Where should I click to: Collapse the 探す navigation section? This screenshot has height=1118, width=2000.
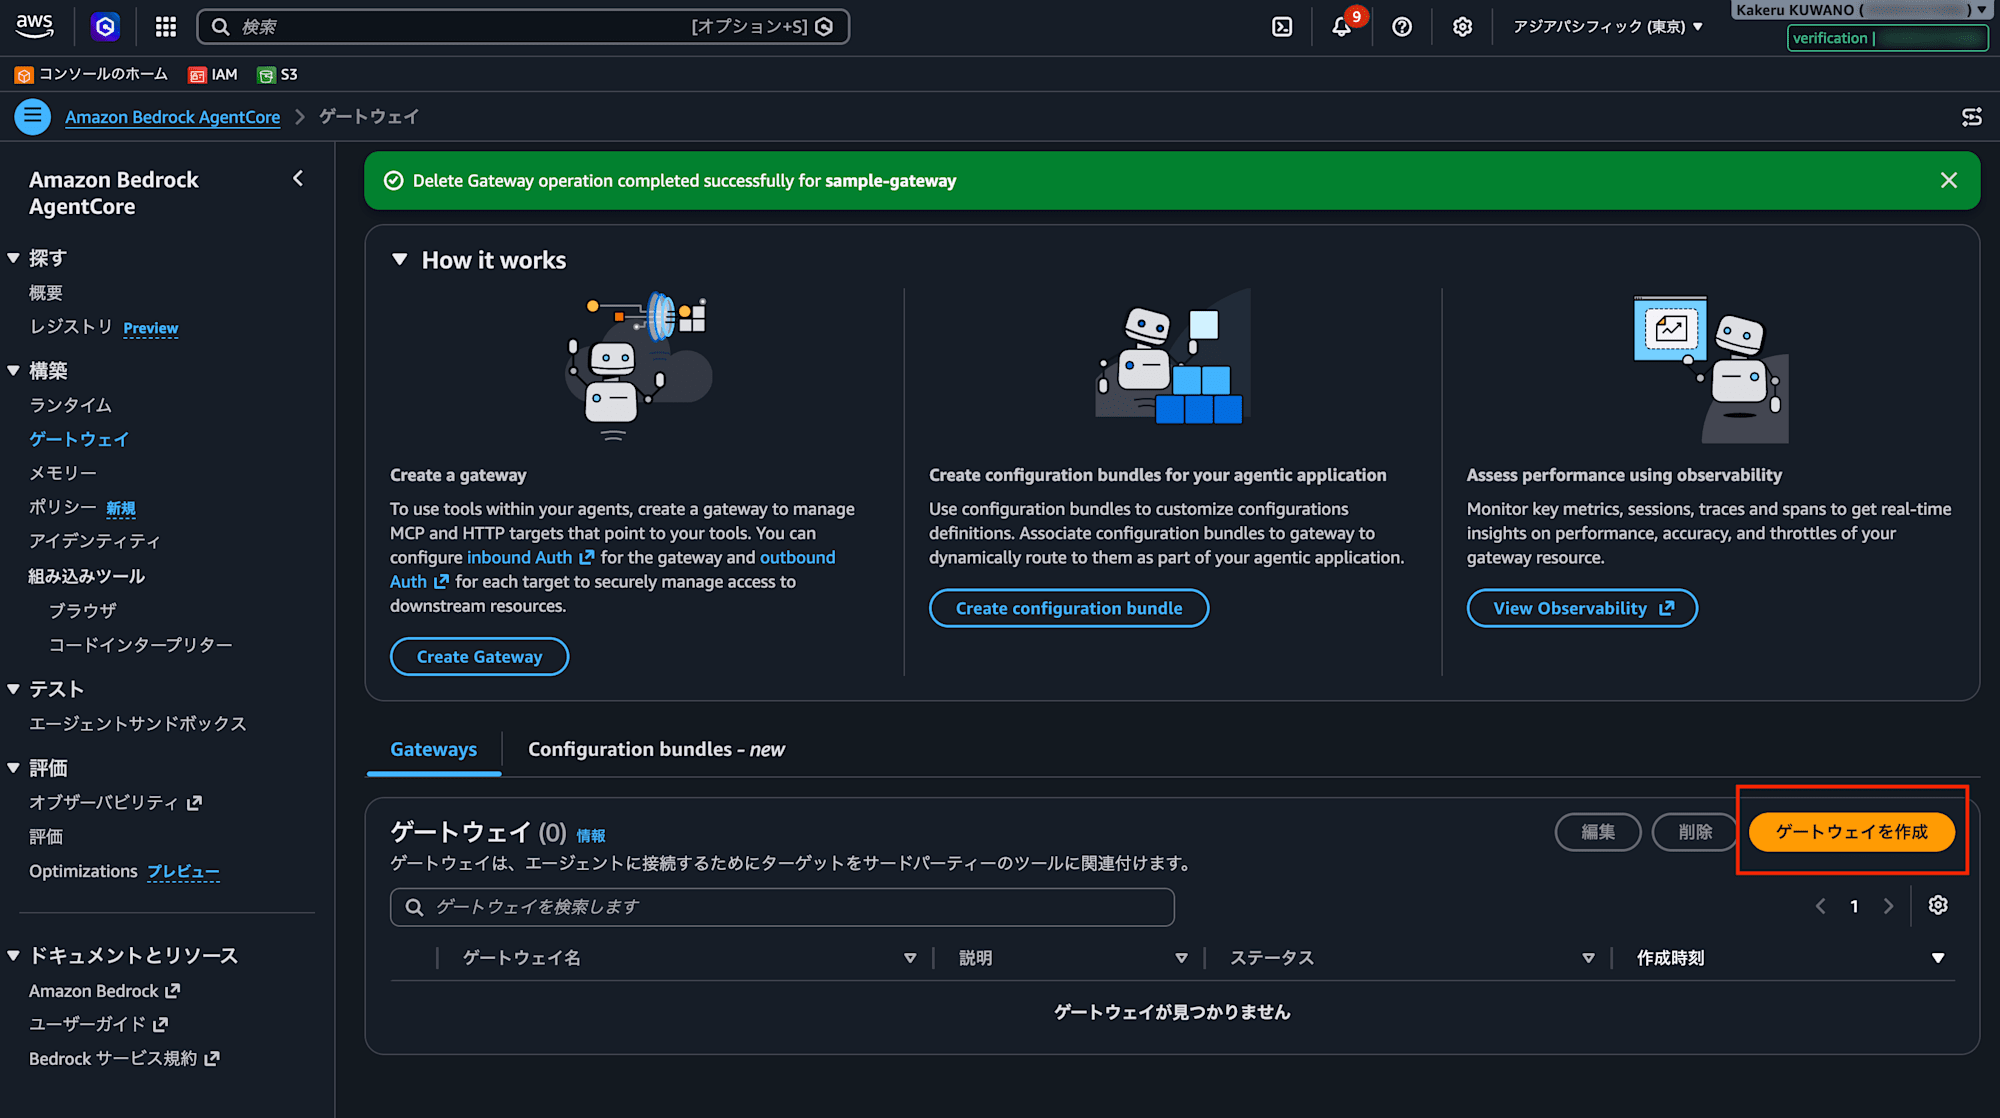[14, 258]
